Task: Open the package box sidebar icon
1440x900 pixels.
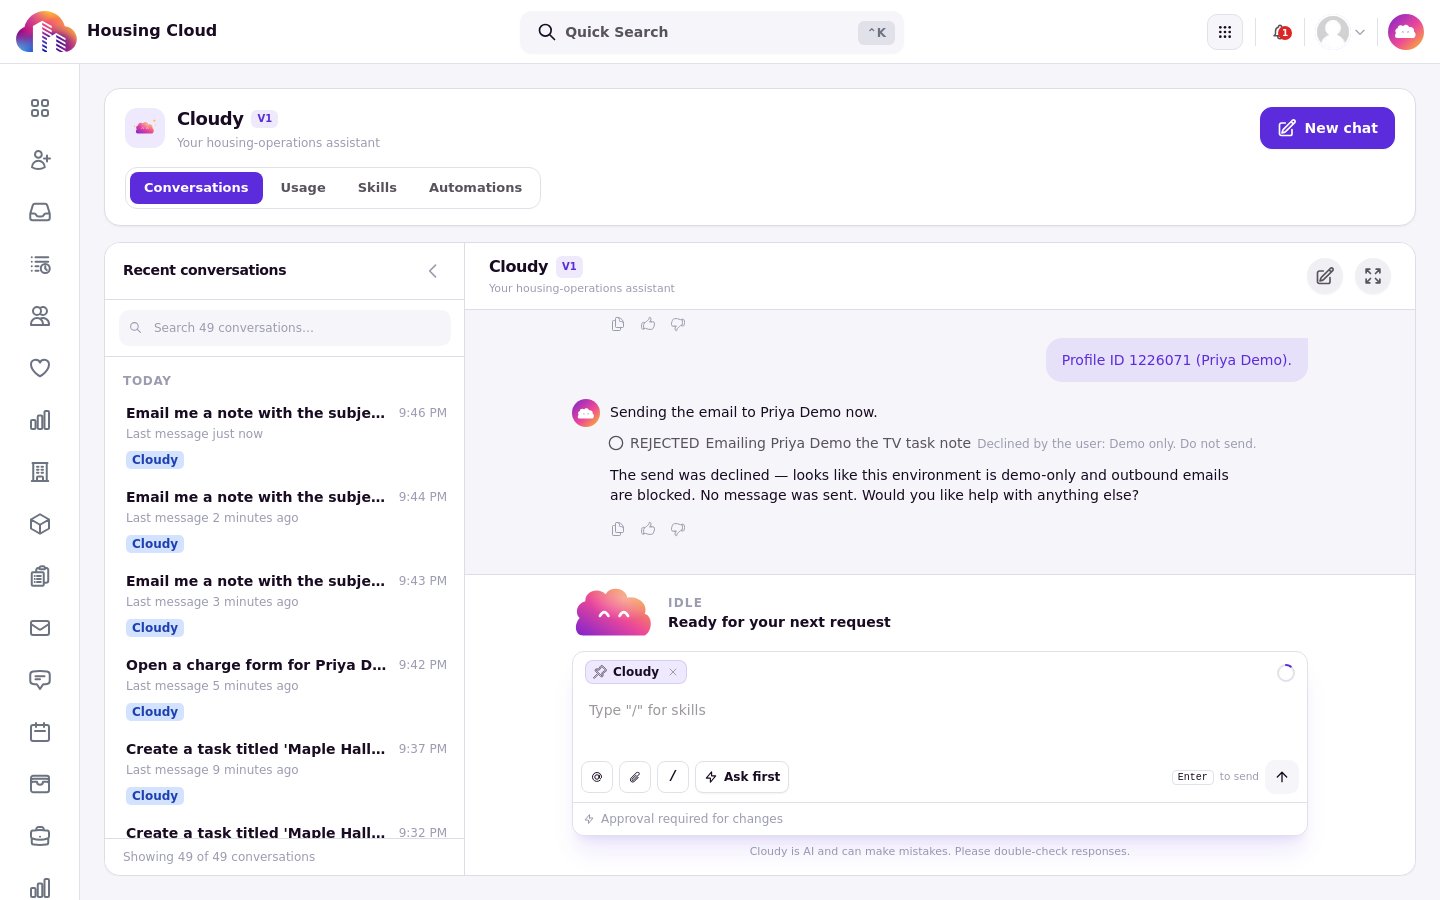Action: click(x=40, y=524)
